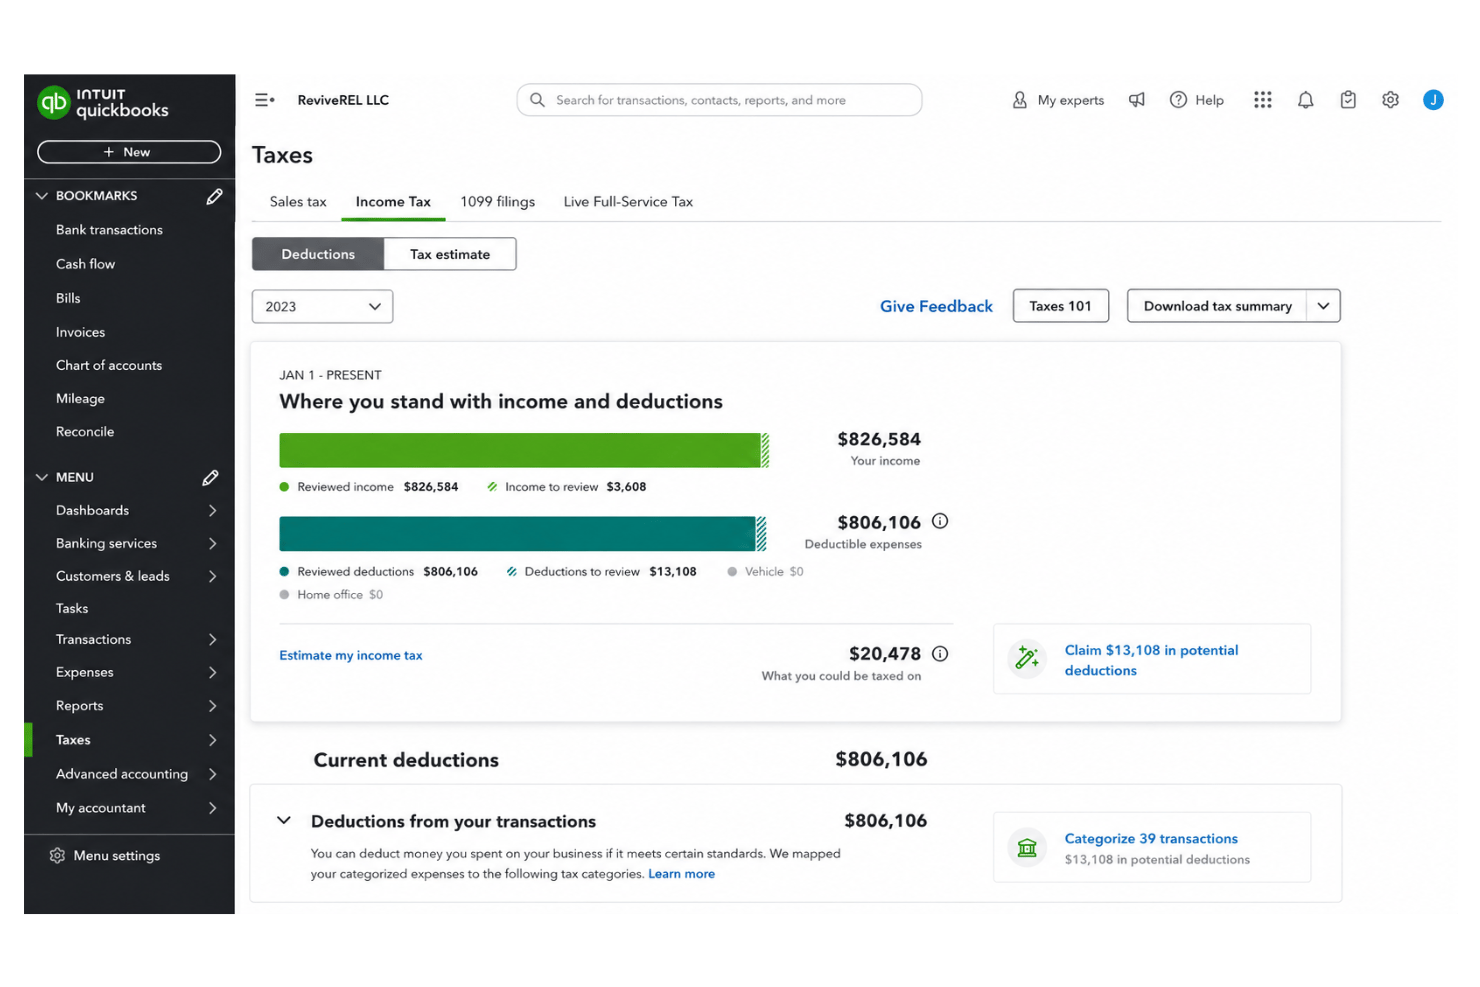Open the notifications bell
The width and height of the screenshot is (1480, 987).
[1306, 100]
